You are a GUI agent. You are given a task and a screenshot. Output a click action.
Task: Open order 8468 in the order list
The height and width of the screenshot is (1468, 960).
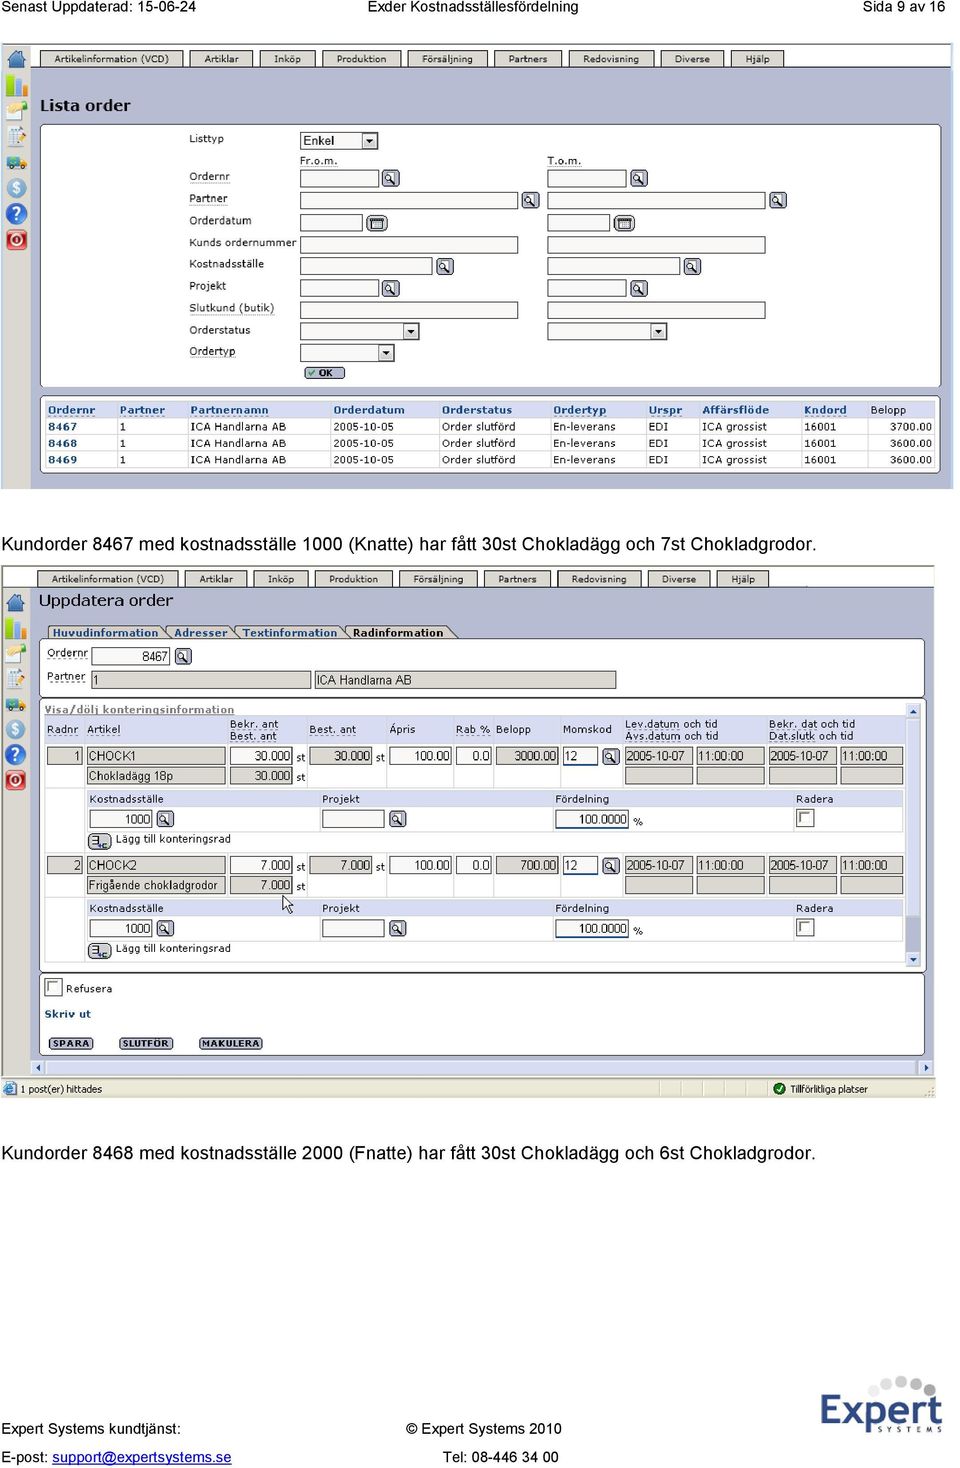tap(62, 443)
